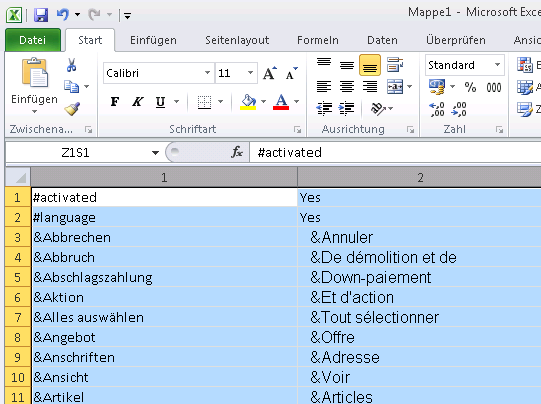Click the select all corner button
This screenshot has width=541, height=404.
click(x=18, y=177)
